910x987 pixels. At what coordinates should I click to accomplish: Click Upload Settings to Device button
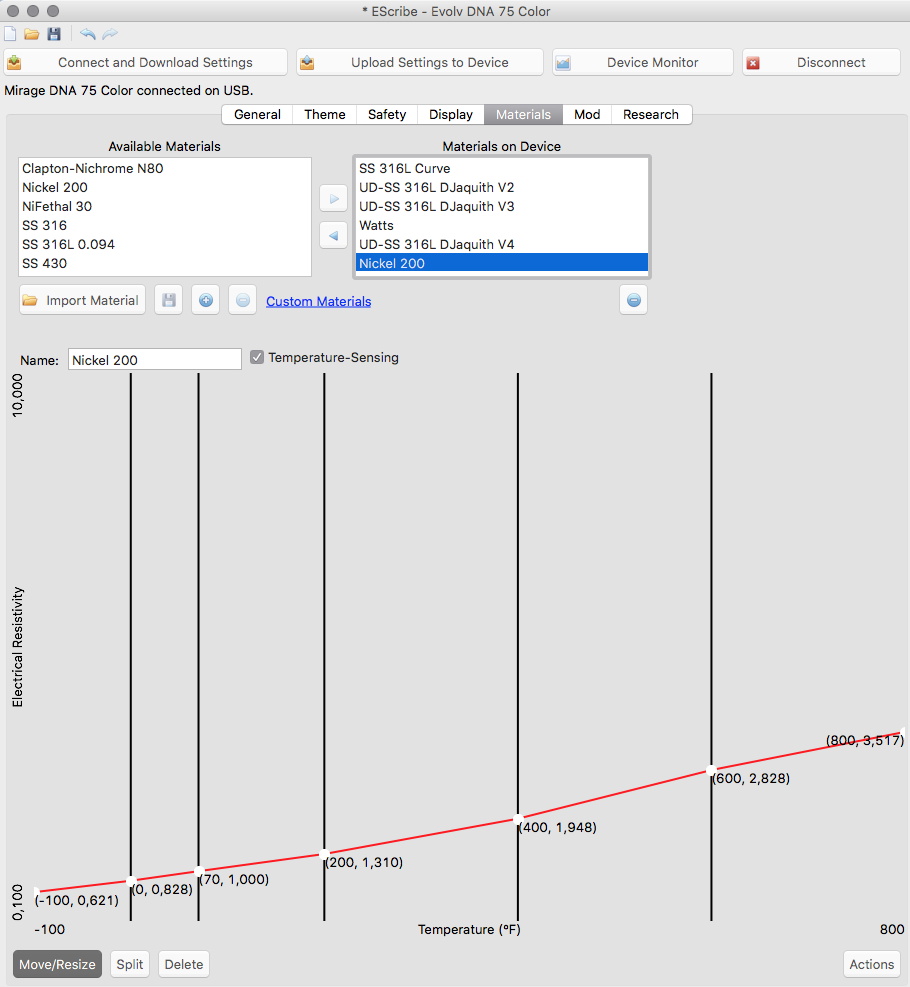[x=420, y=62]
